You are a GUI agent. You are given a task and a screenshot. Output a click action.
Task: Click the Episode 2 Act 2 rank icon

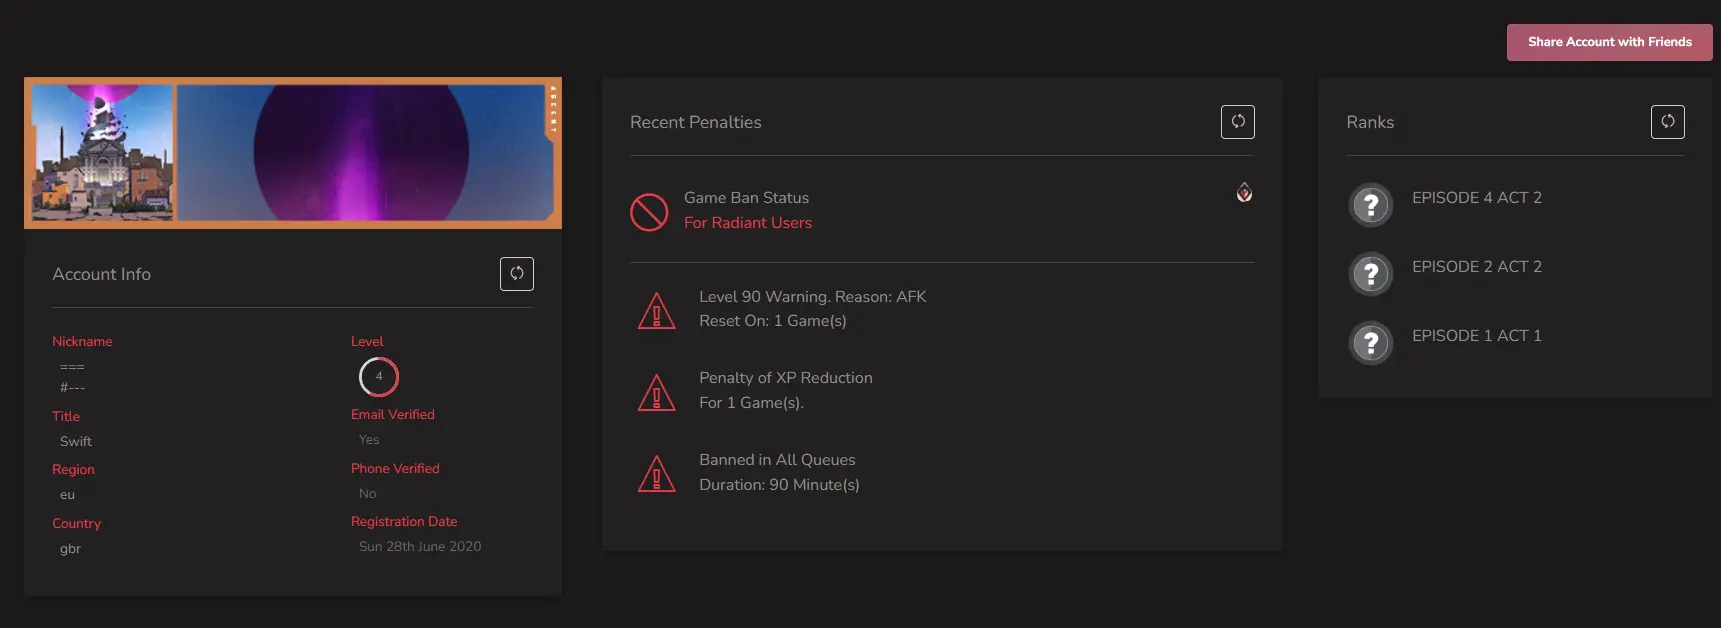[1371, 274]
